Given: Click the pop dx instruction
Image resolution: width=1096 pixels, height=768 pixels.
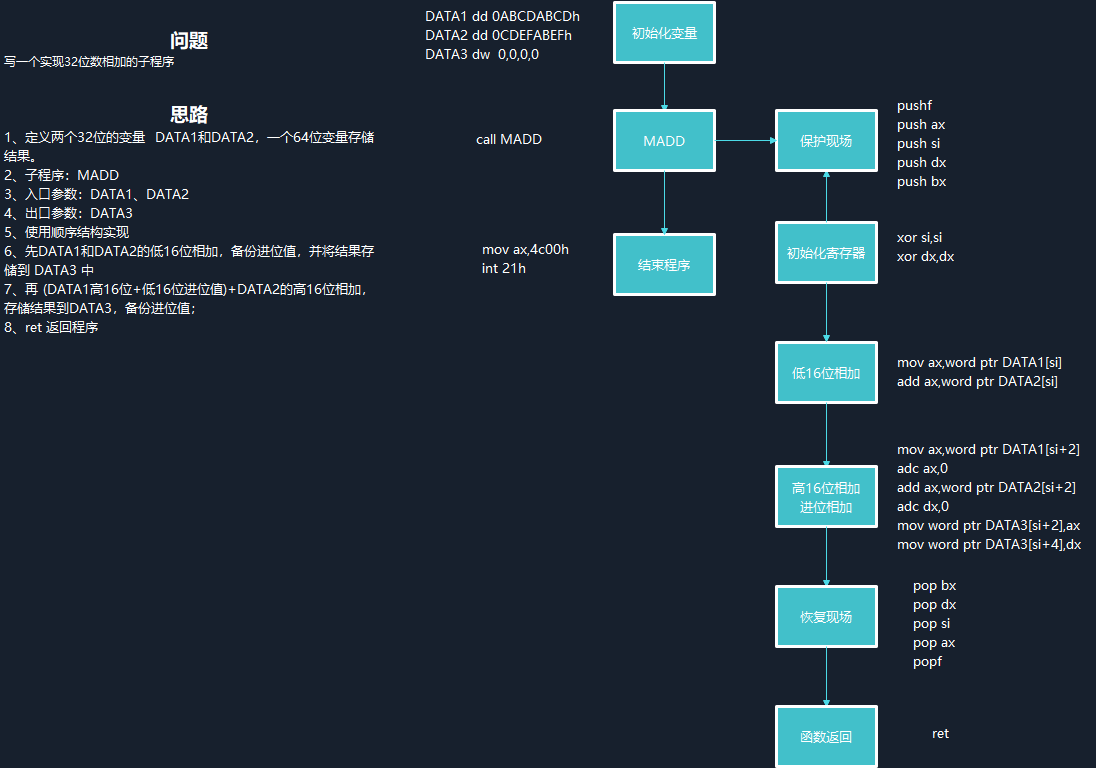Looking at the screenshot, I should [x=935, y=604].
